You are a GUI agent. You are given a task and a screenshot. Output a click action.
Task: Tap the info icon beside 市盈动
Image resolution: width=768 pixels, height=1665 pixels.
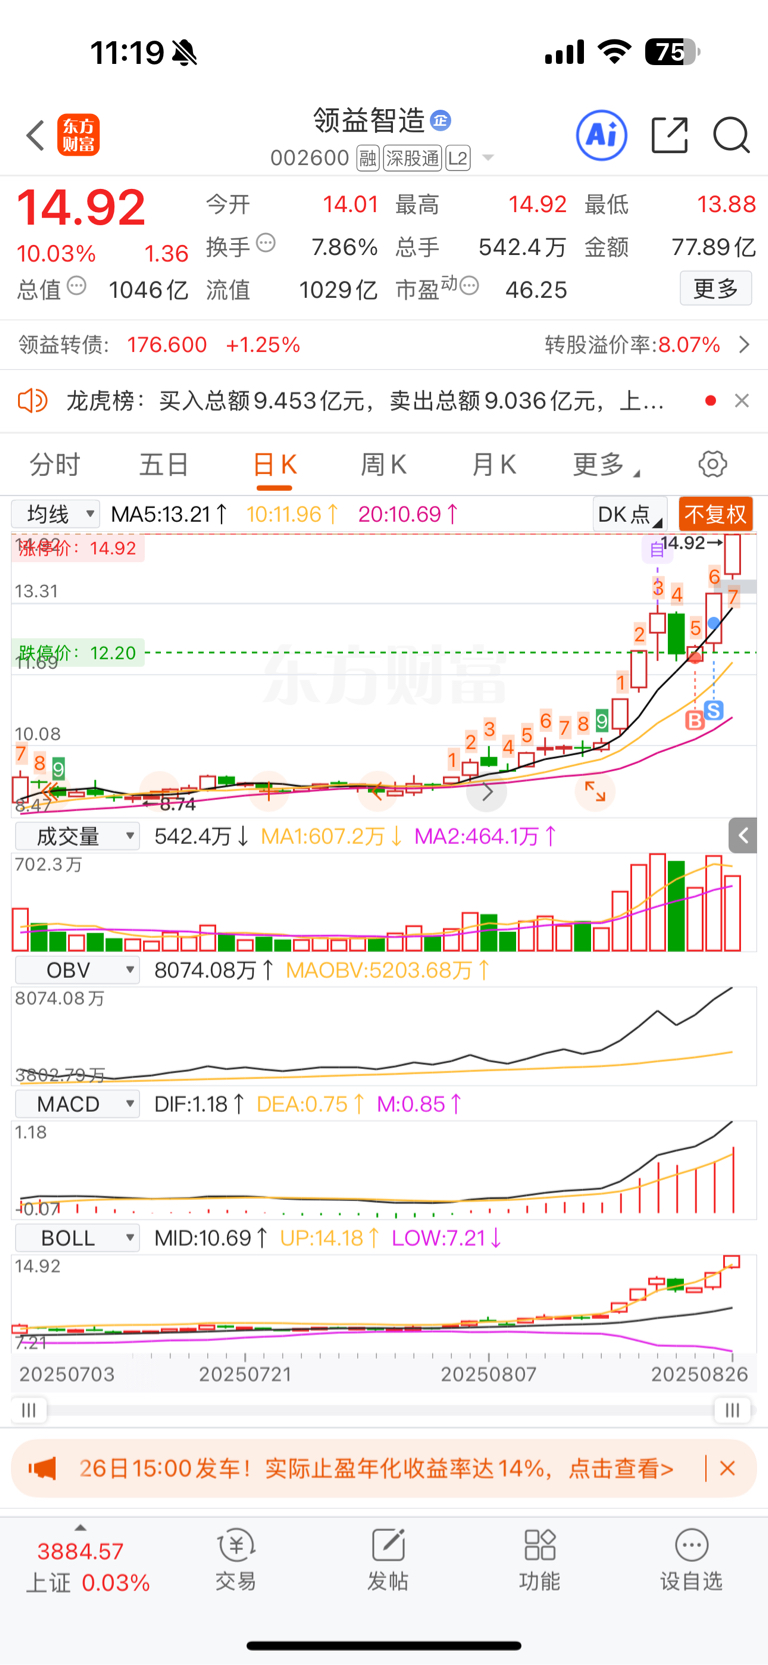point(469,287)
